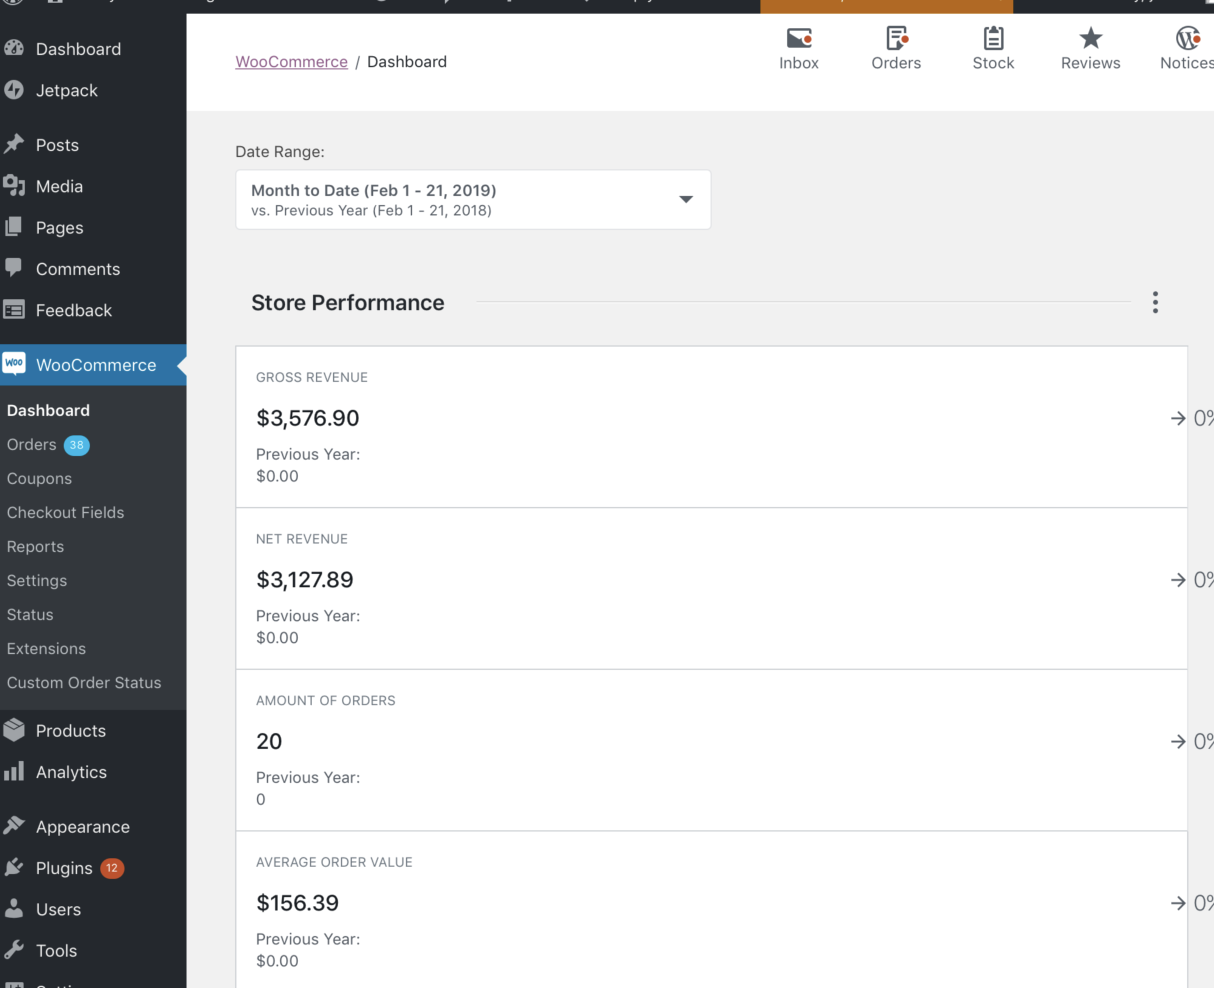Click the Jetpack icon in sidebar
Image resolution: width=1214 pixels, height=988 pixels.
pos(14,90)
